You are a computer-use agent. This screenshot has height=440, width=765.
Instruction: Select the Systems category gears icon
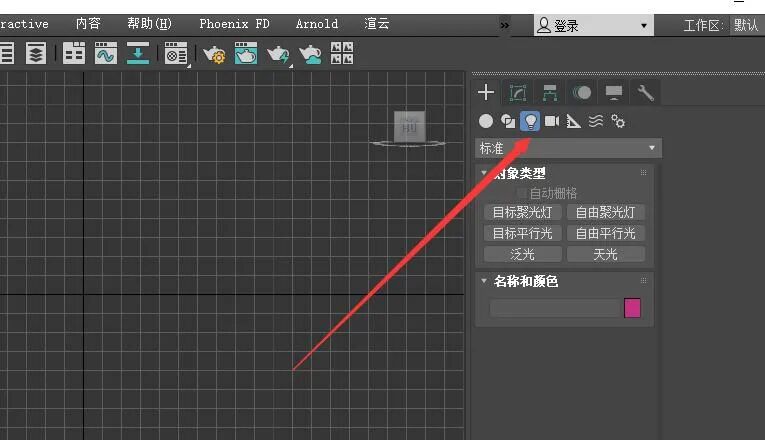coord(618,121)
